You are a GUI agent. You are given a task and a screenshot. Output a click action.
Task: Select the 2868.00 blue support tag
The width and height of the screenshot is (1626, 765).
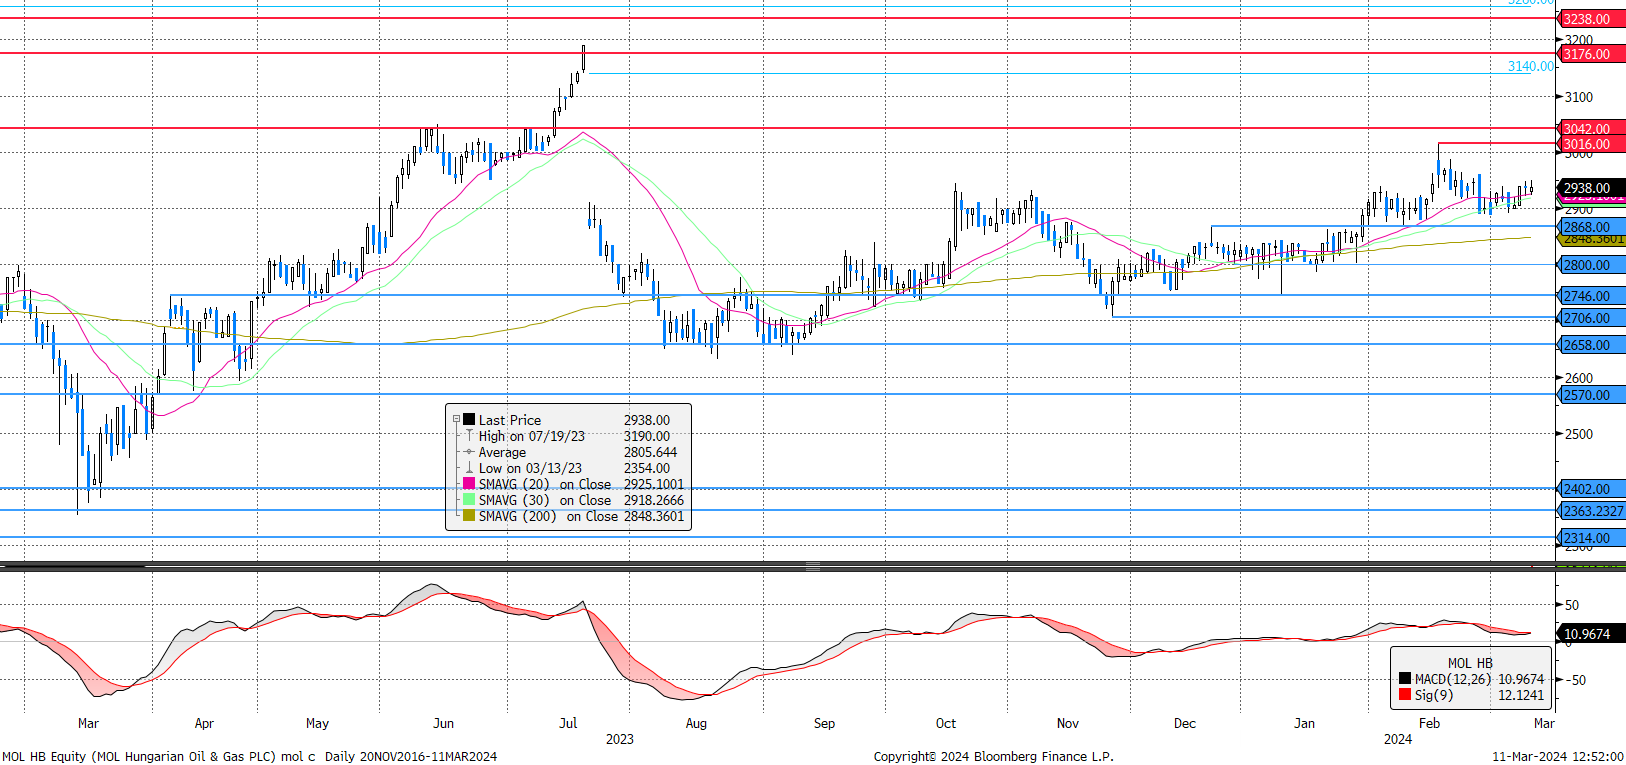pos(1590,227)
